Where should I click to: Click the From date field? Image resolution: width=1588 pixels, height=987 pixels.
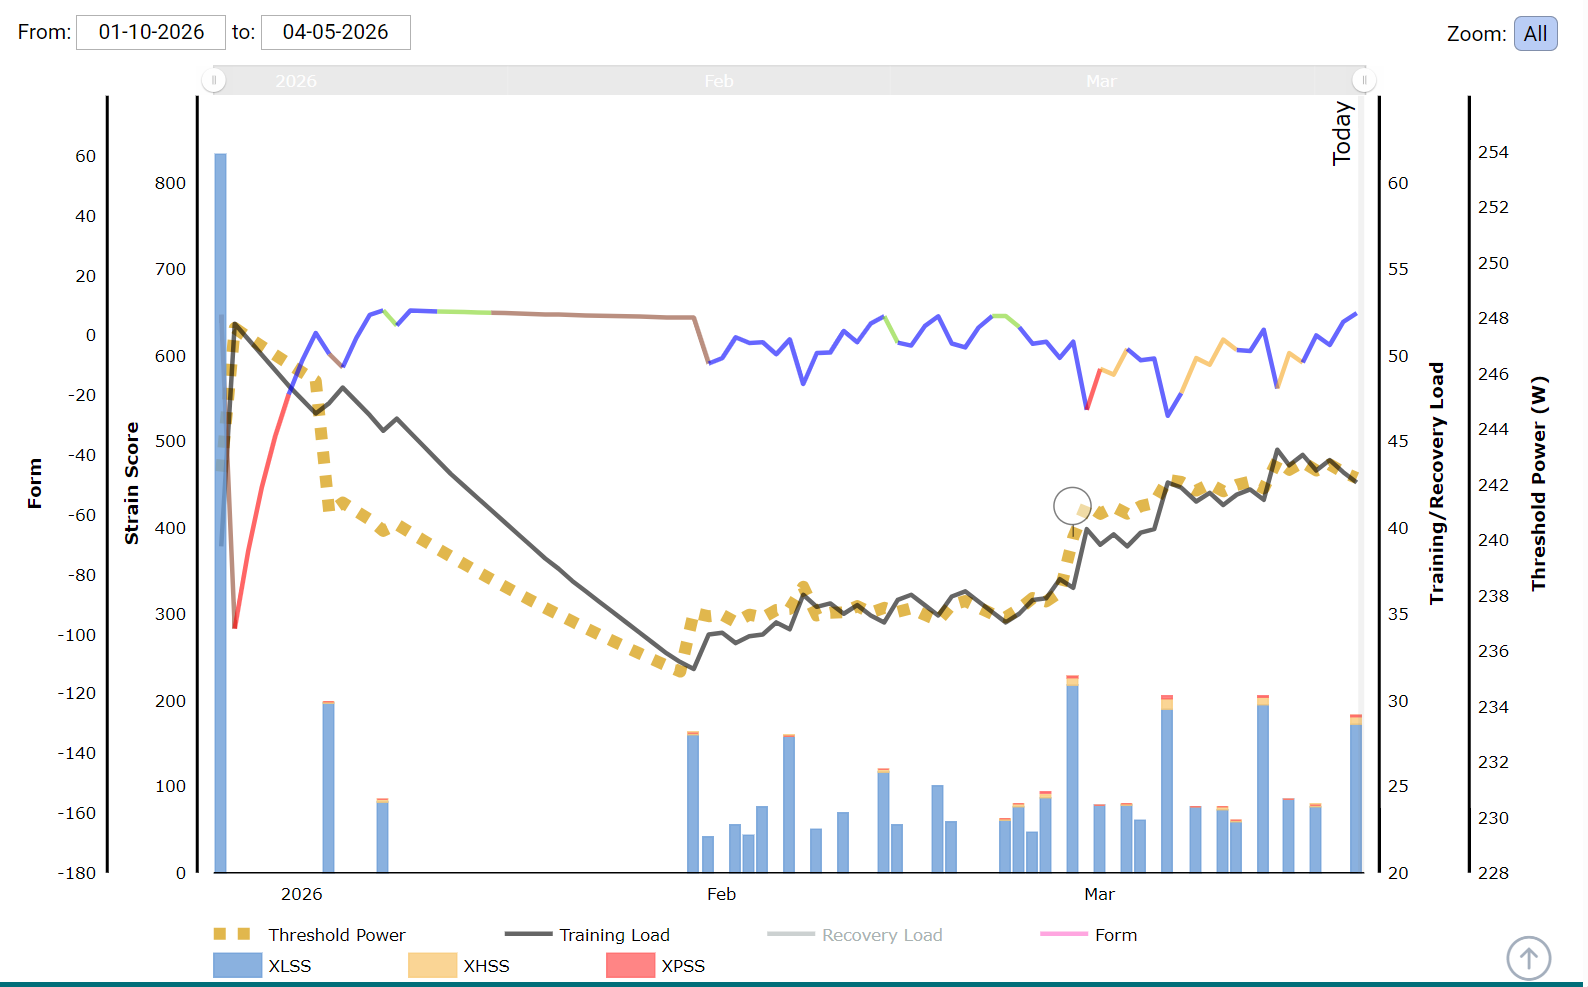coord(151,32)
